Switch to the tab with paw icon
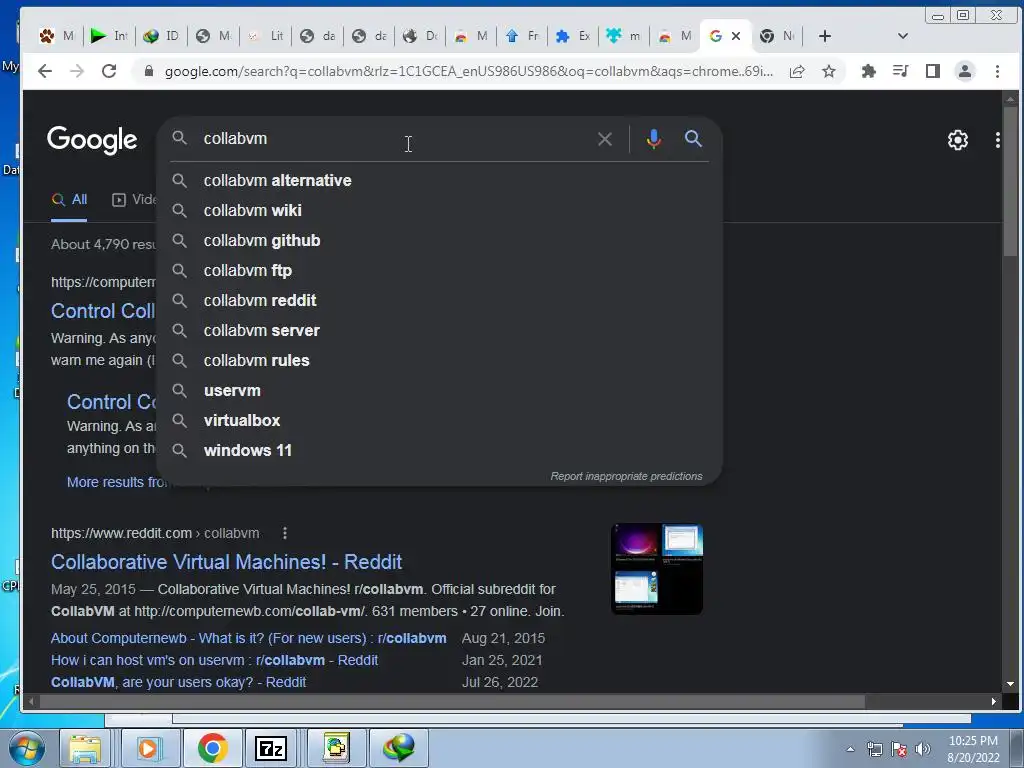 (x=57, y=36)
